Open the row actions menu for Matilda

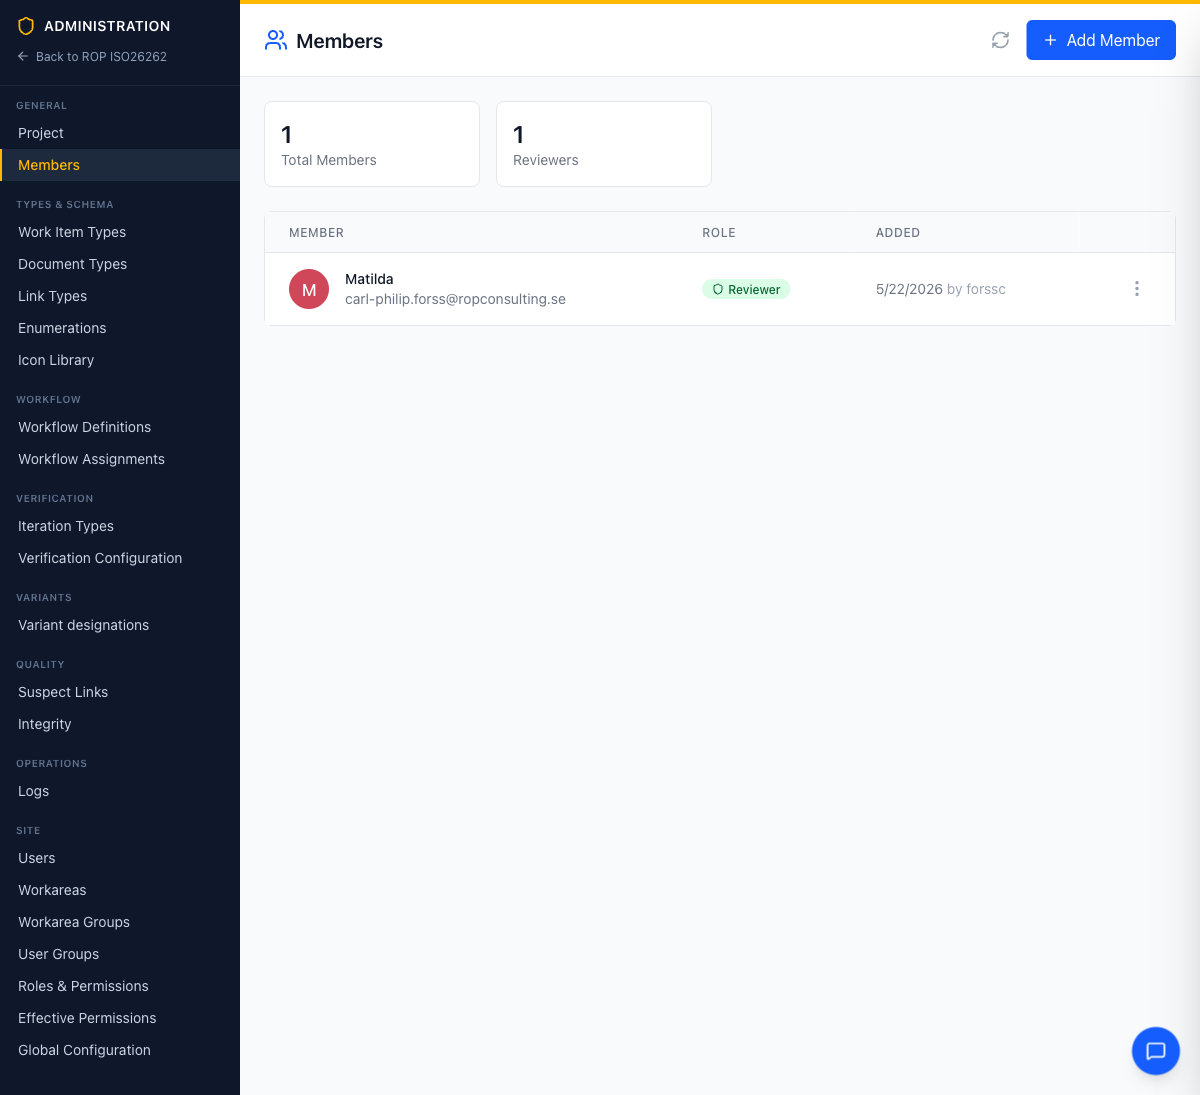(1137, 289)
